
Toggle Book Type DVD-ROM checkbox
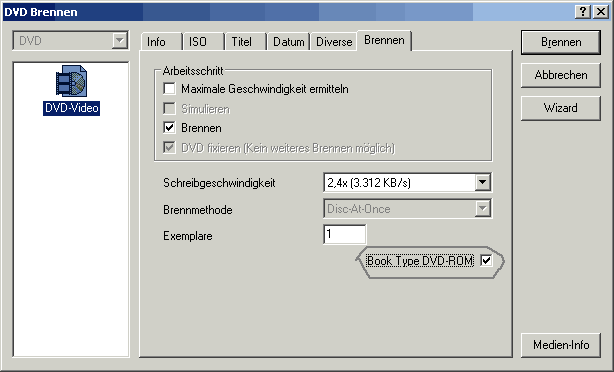click(x=486, y=260)
